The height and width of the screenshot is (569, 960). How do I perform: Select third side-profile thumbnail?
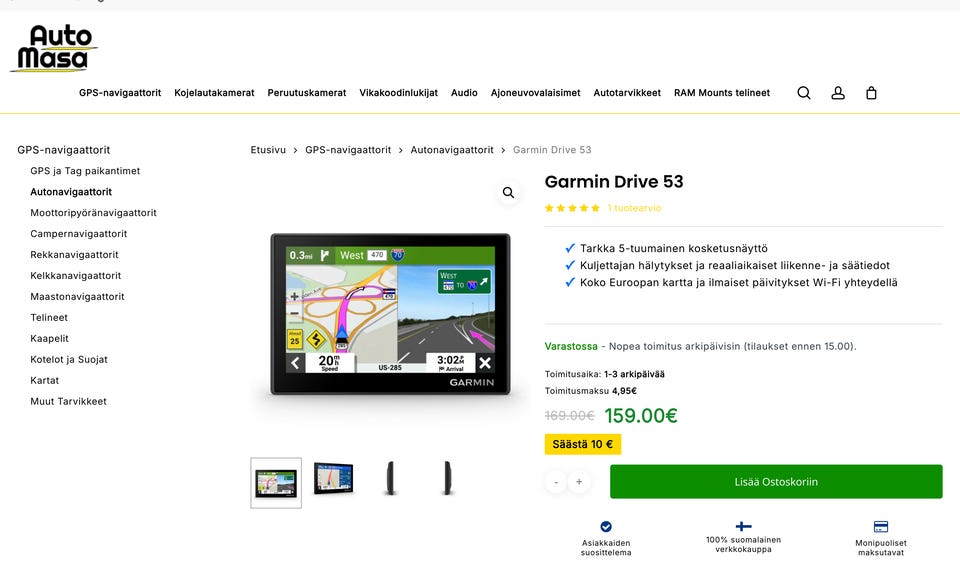point(390,478)
